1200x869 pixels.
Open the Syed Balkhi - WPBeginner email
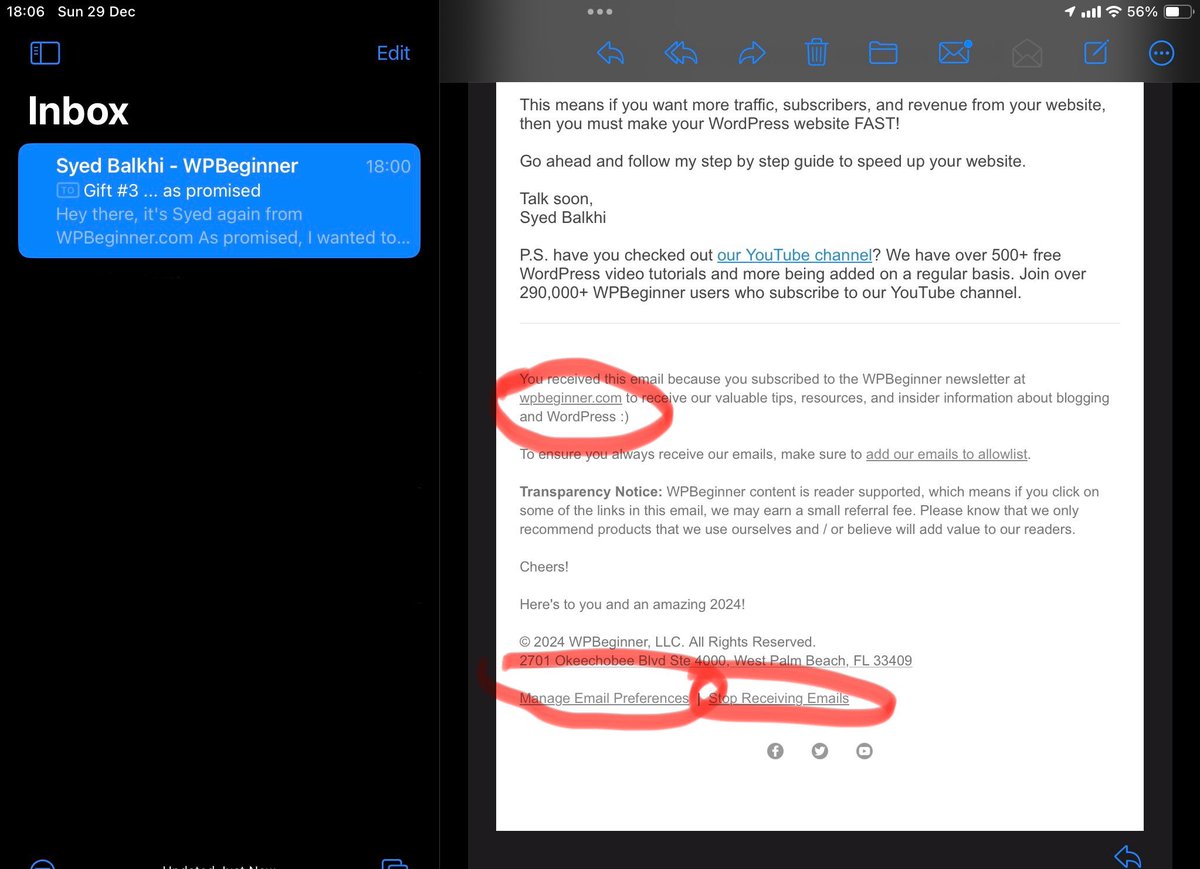tap(219, 201)
